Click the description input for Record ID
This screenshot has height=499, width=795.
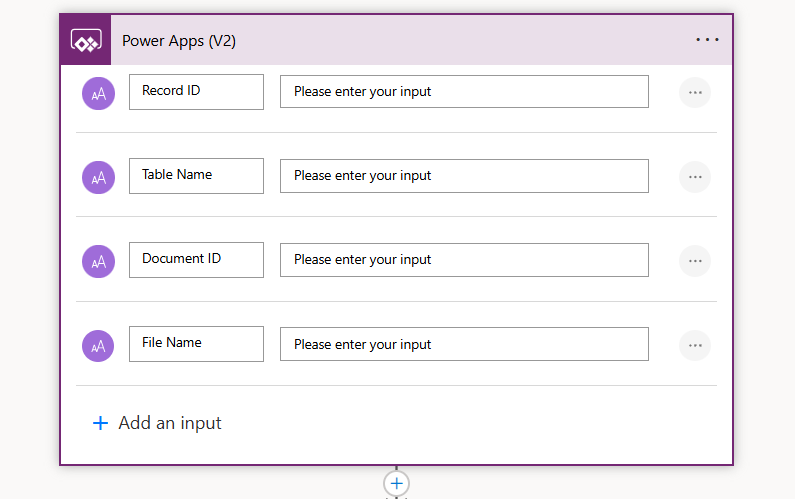pos(464,91)
